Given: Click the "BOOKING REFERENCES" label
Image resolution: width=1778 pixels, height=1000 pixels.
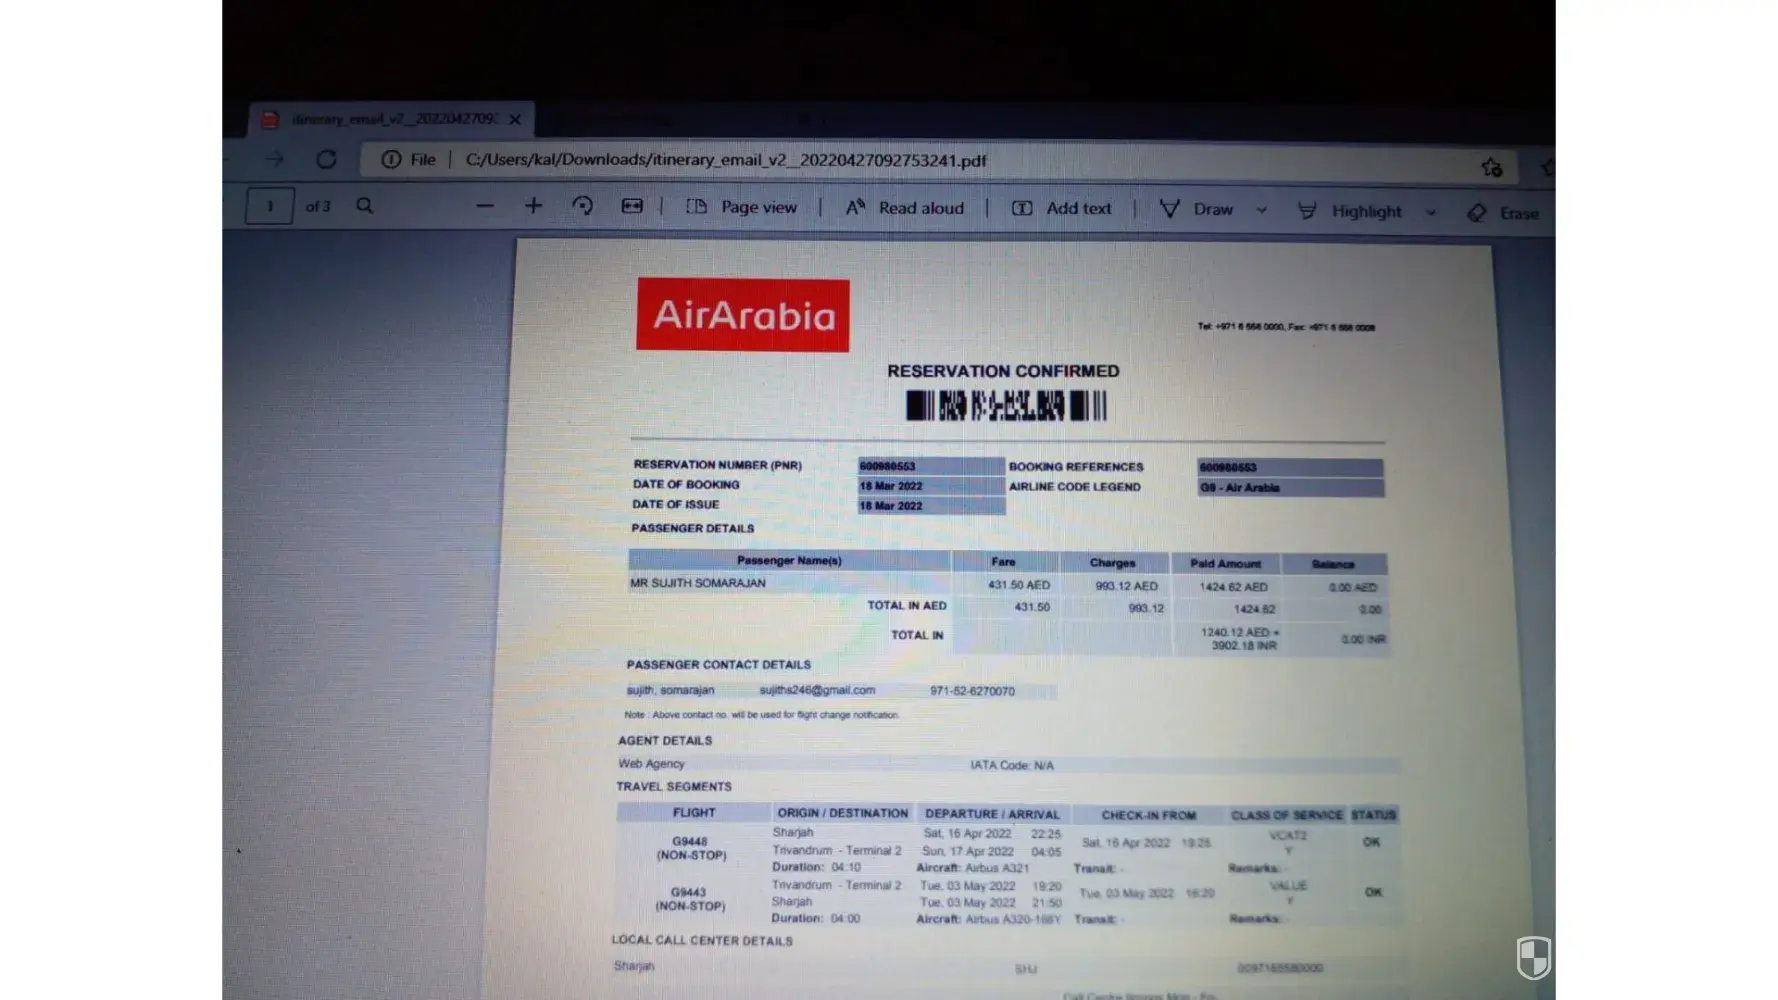Looking at the screenshot, I should click(1076, 467).
